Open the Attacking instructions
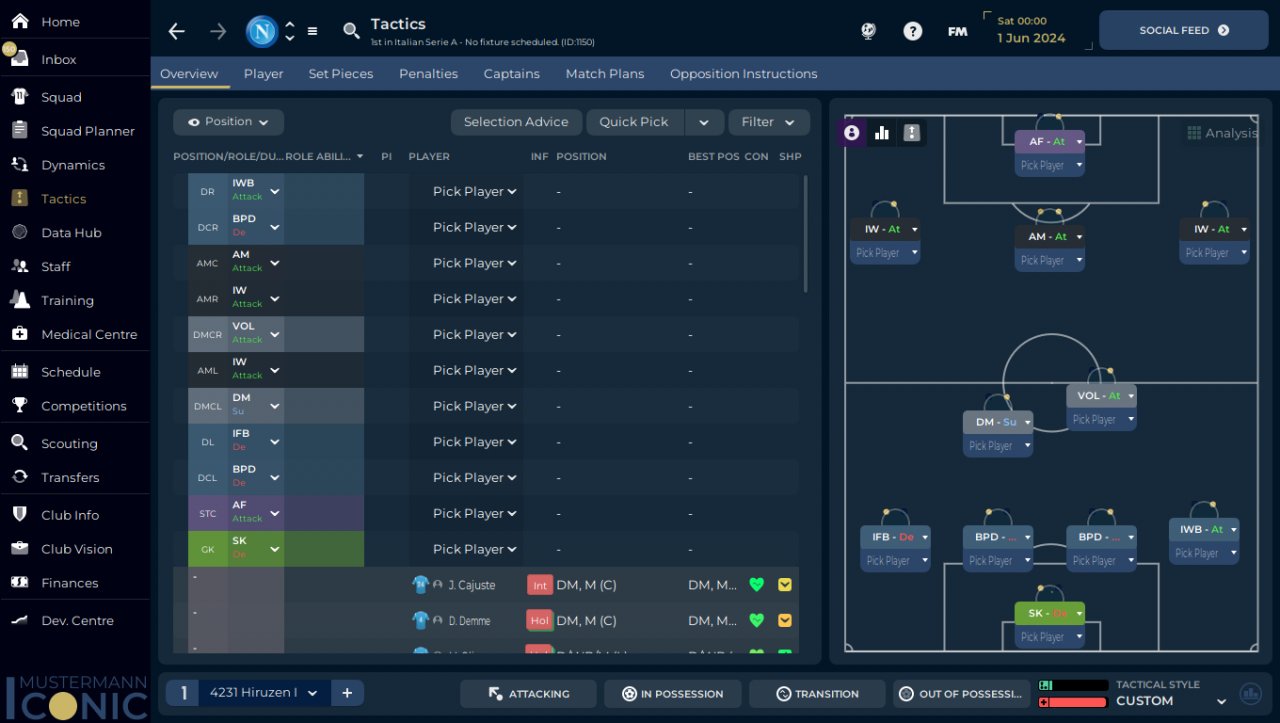1280x723 pixels. click(528, 694)
